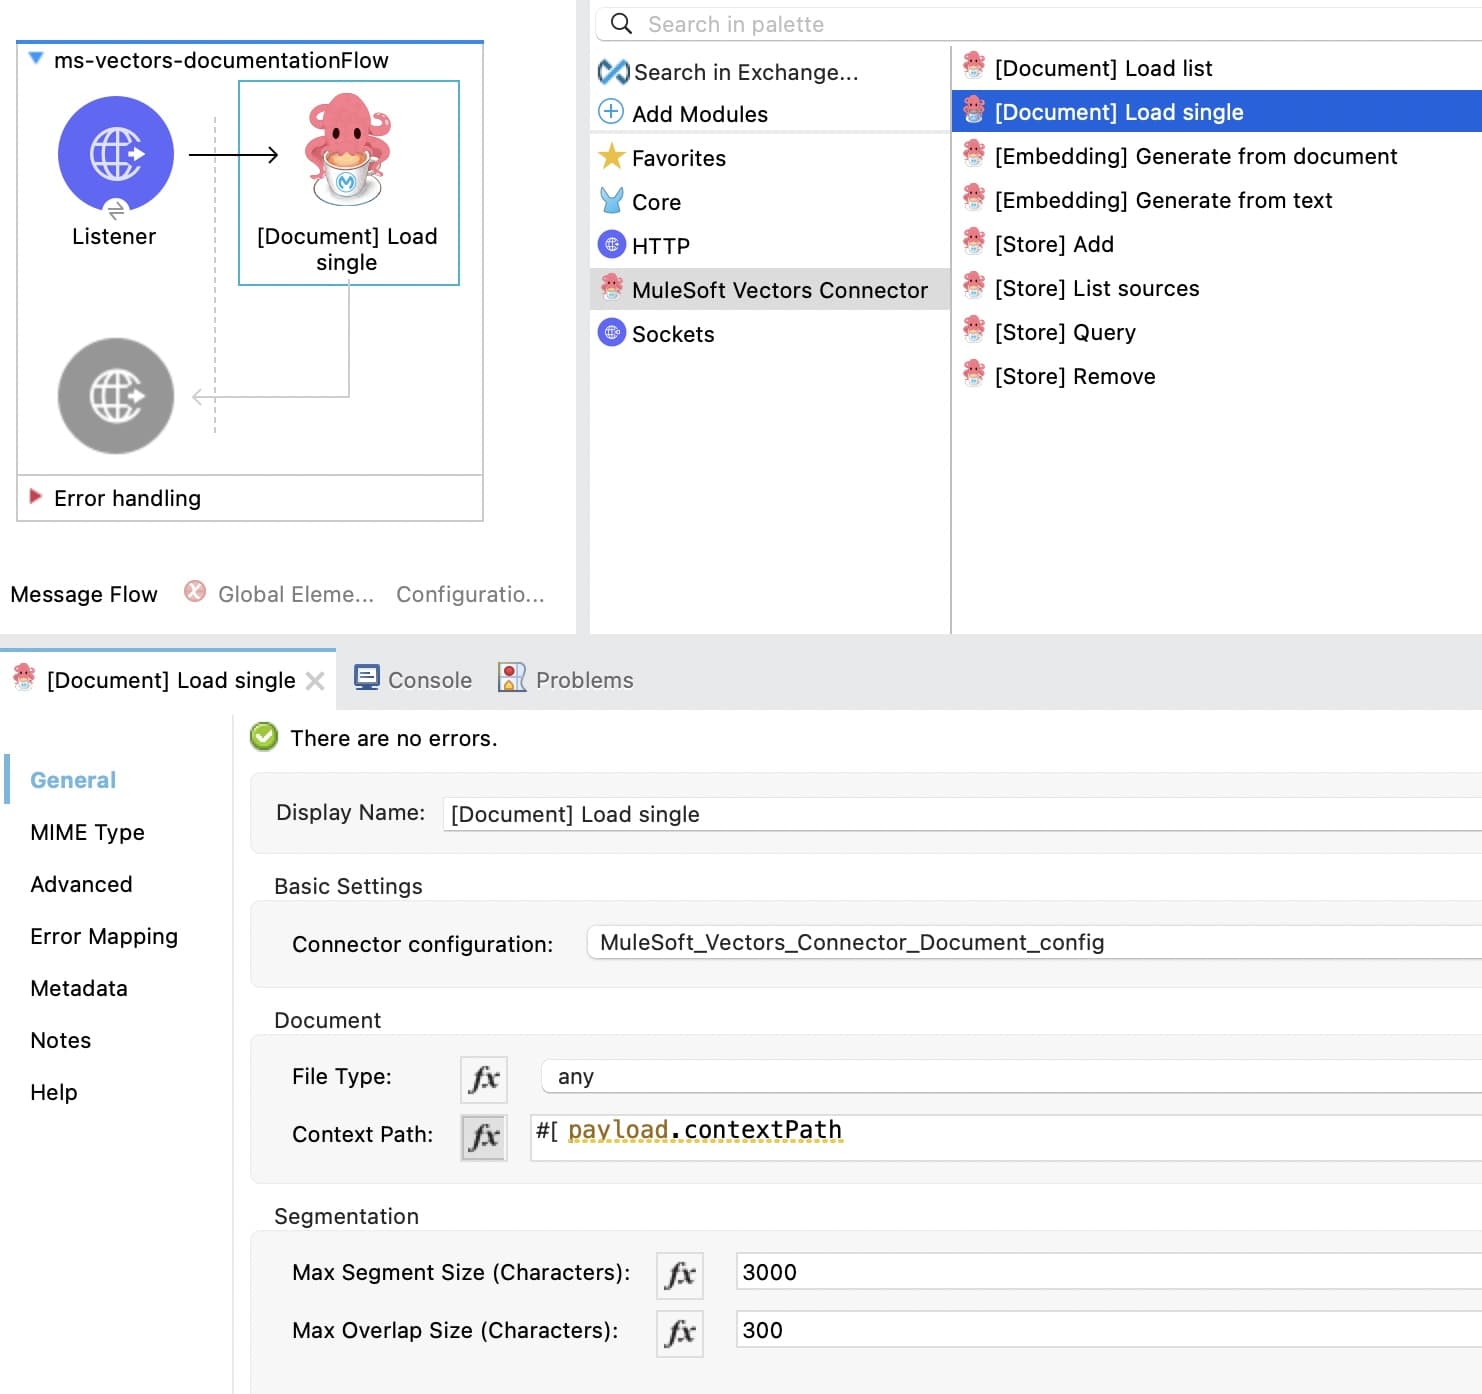Expand the Error handling section
The width and height of the screenshot is (1482, 1394).
tap(36, 497)
